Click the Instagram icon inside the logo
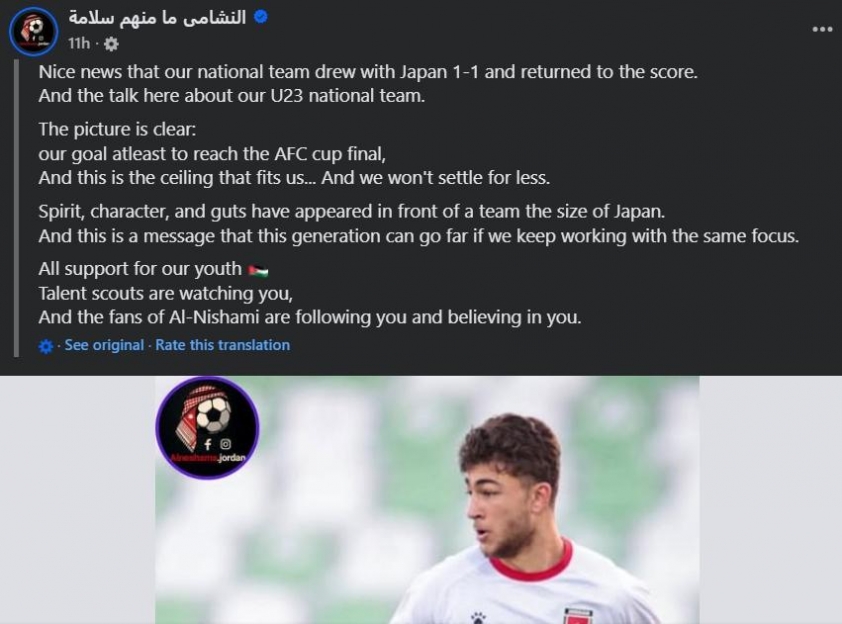842x624 pixels. (x=226, y=444)
